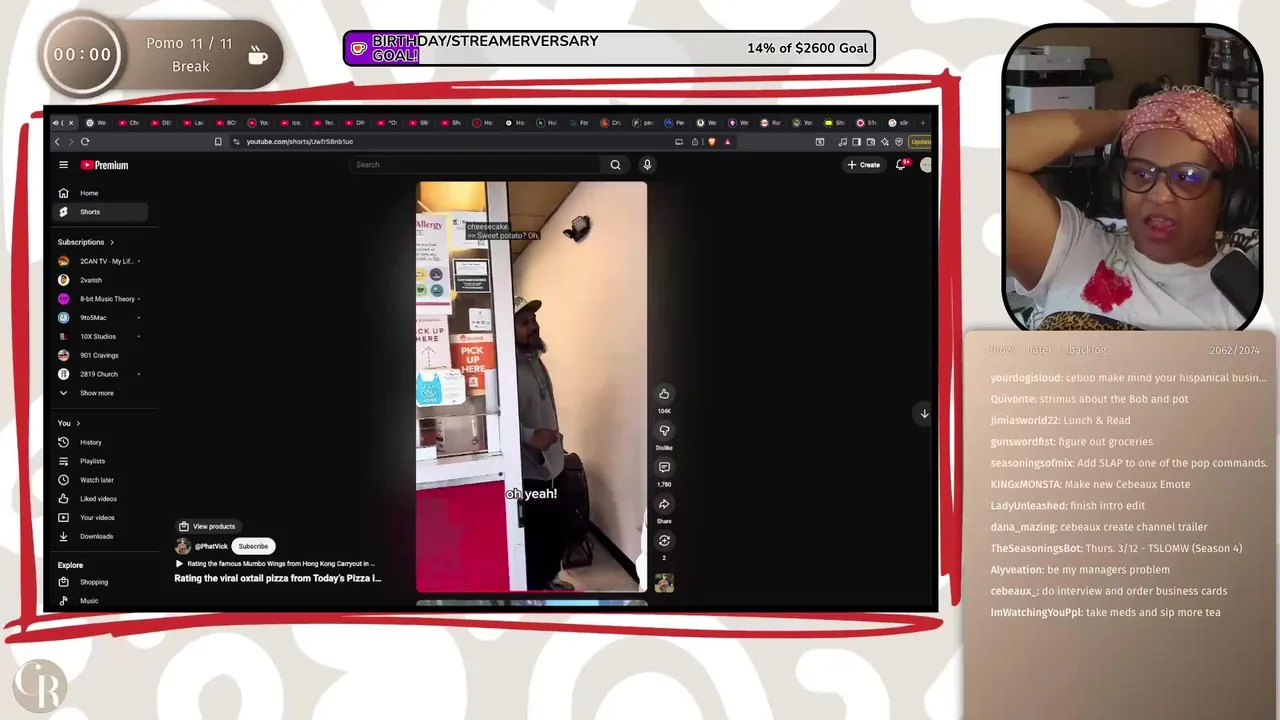1280x720 pixels.
Task: Select Shorts in the sidebar
Action: pyautogui.click(x=102, y=212)
